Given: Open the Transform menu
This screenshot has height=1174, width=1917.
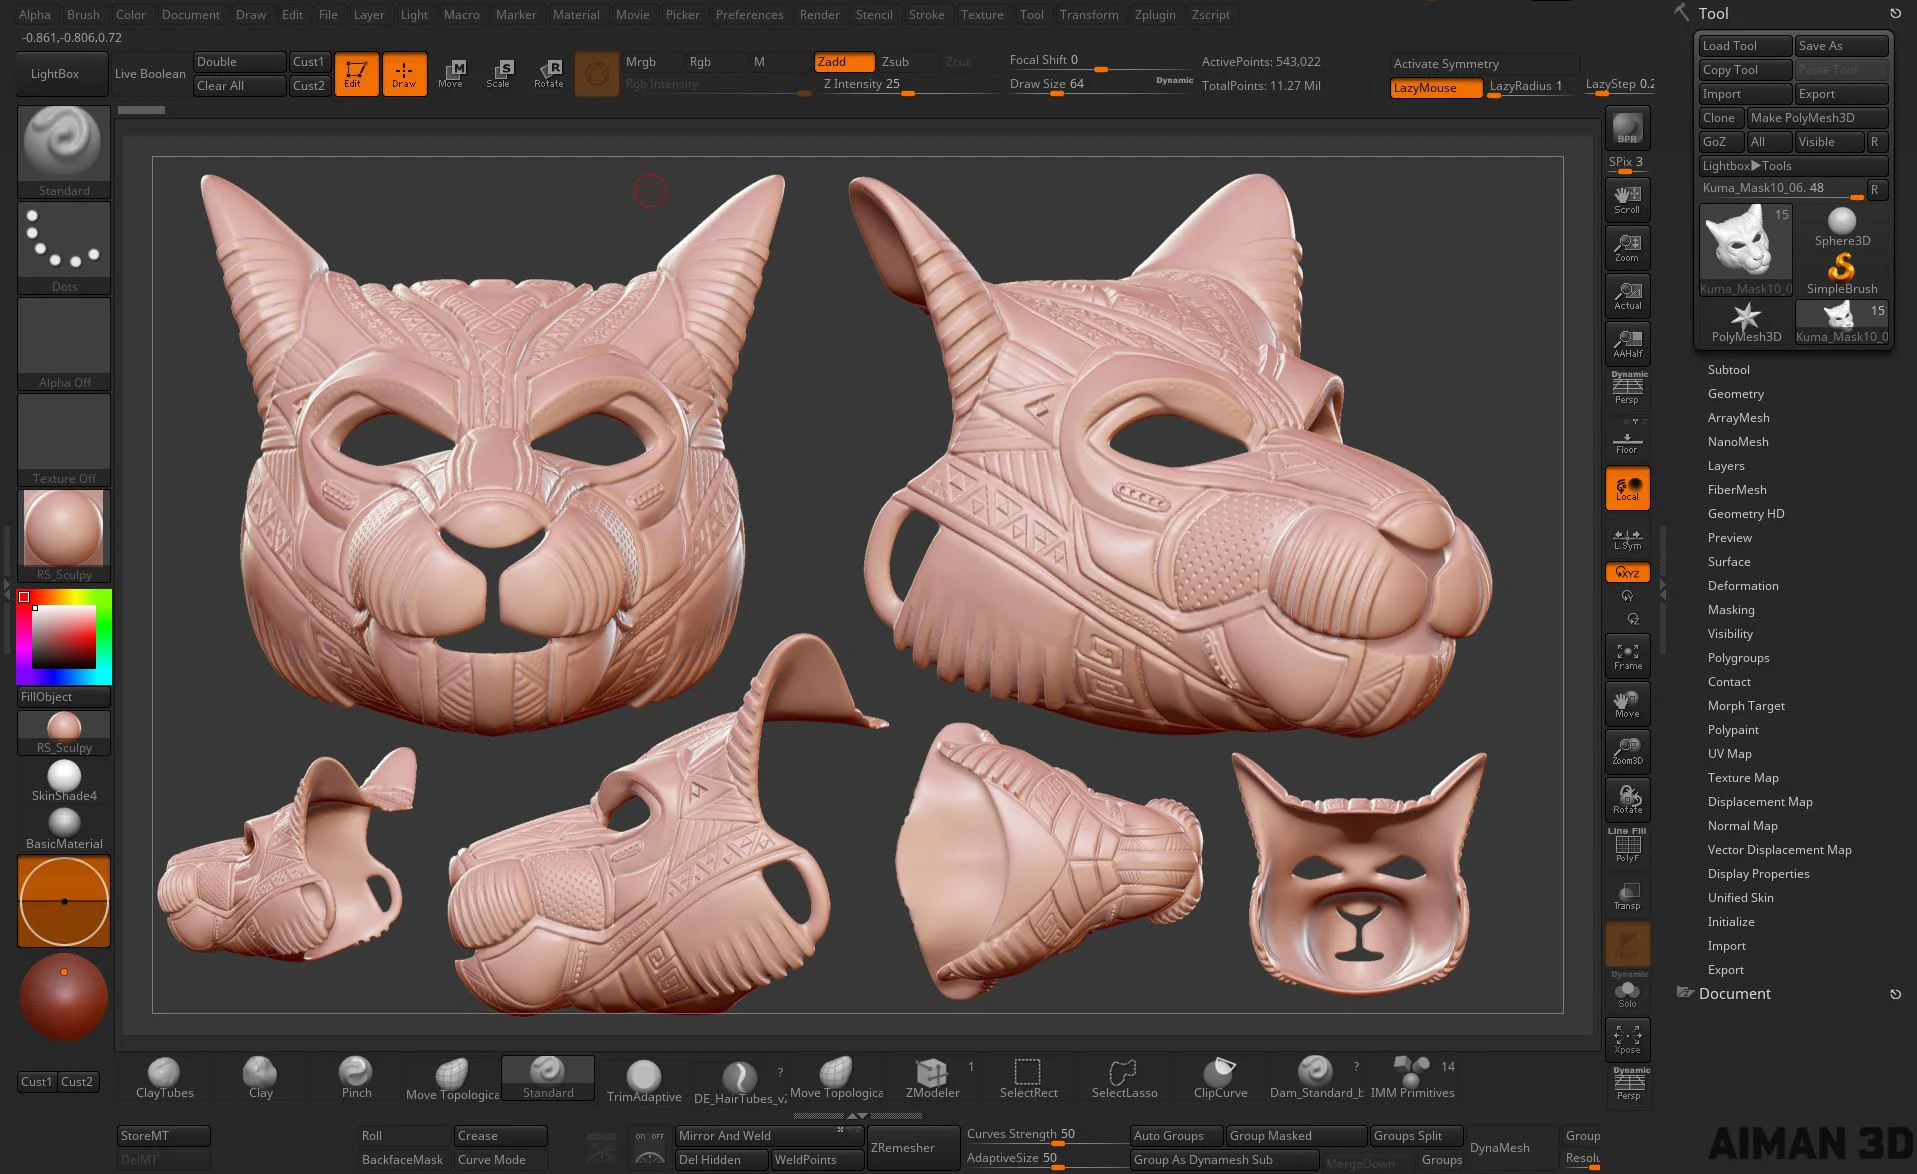Looking at the screenshot, I should 1089,15.
